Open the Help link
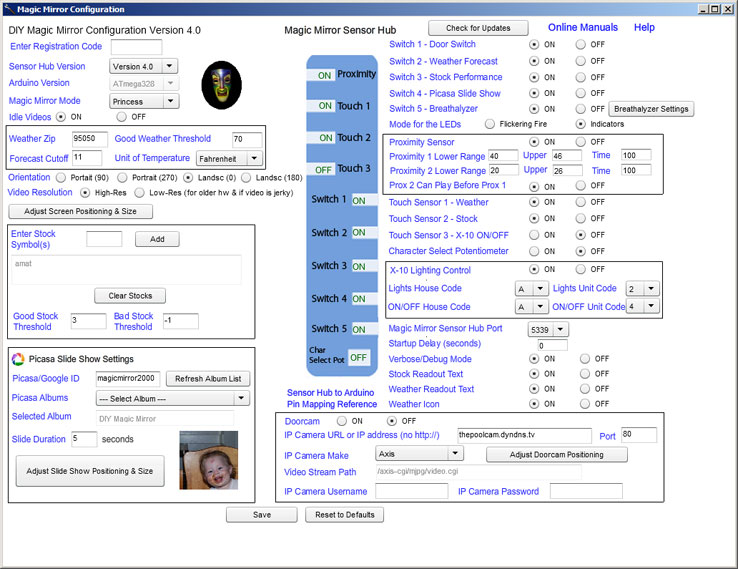Screen dimensions: 738x569 click(x=644, y=27)
